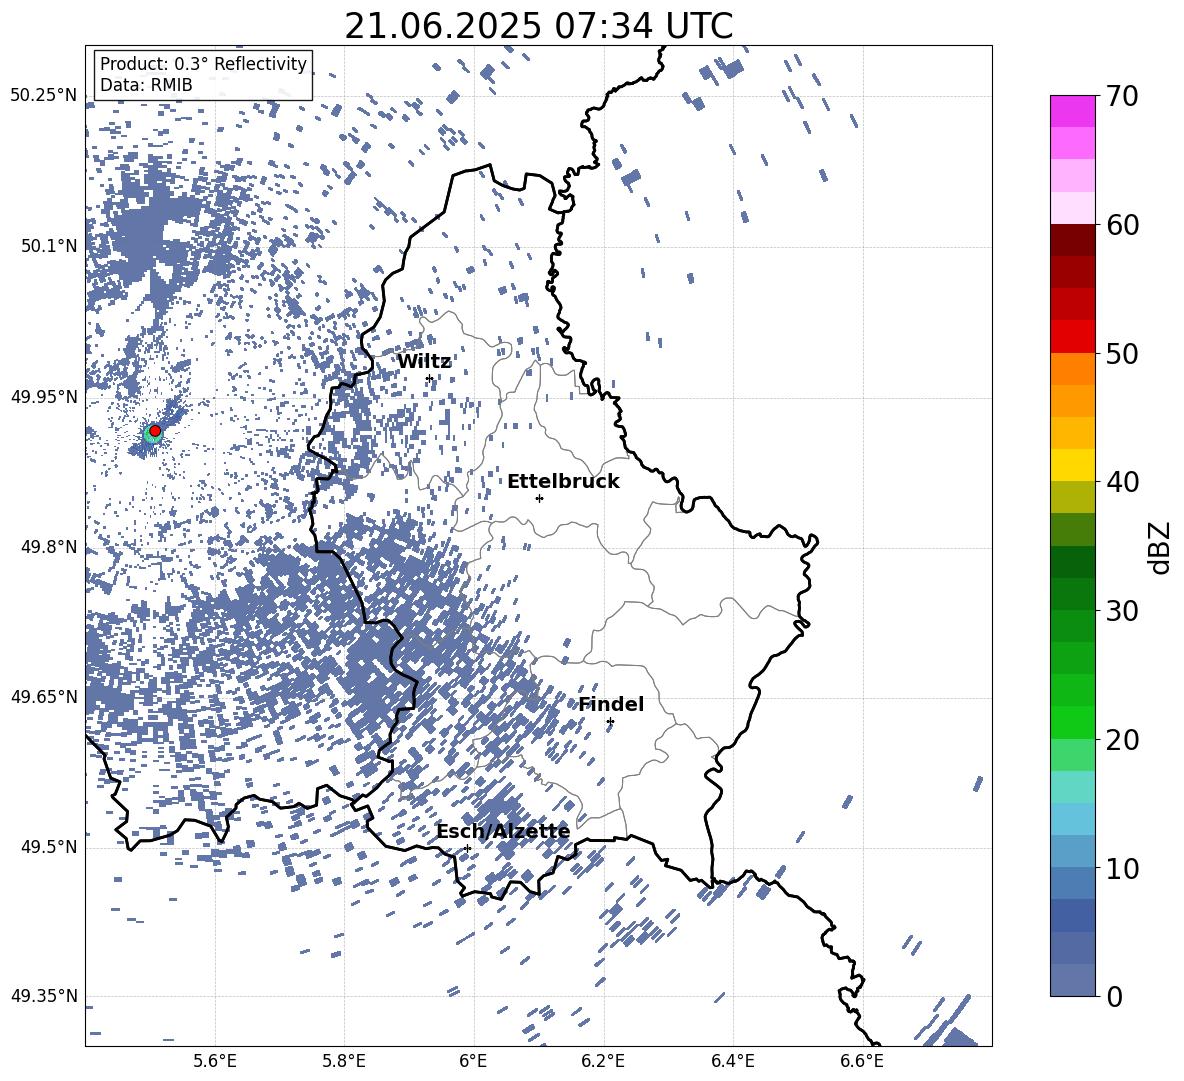Click the red radar site marker
This screenshot has height=1081, width=1184.
[155, 430]
